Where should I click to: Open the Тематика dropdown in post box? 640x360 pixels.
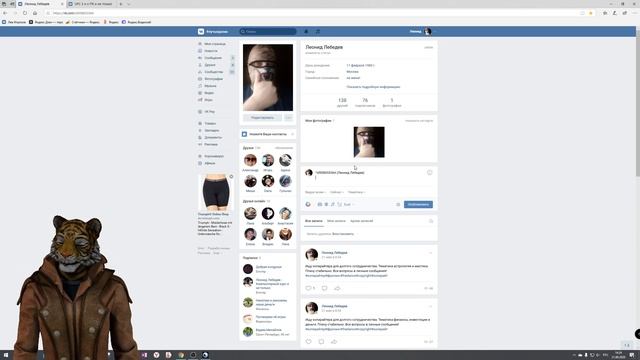pyautogui.click(x=356, y=192)
